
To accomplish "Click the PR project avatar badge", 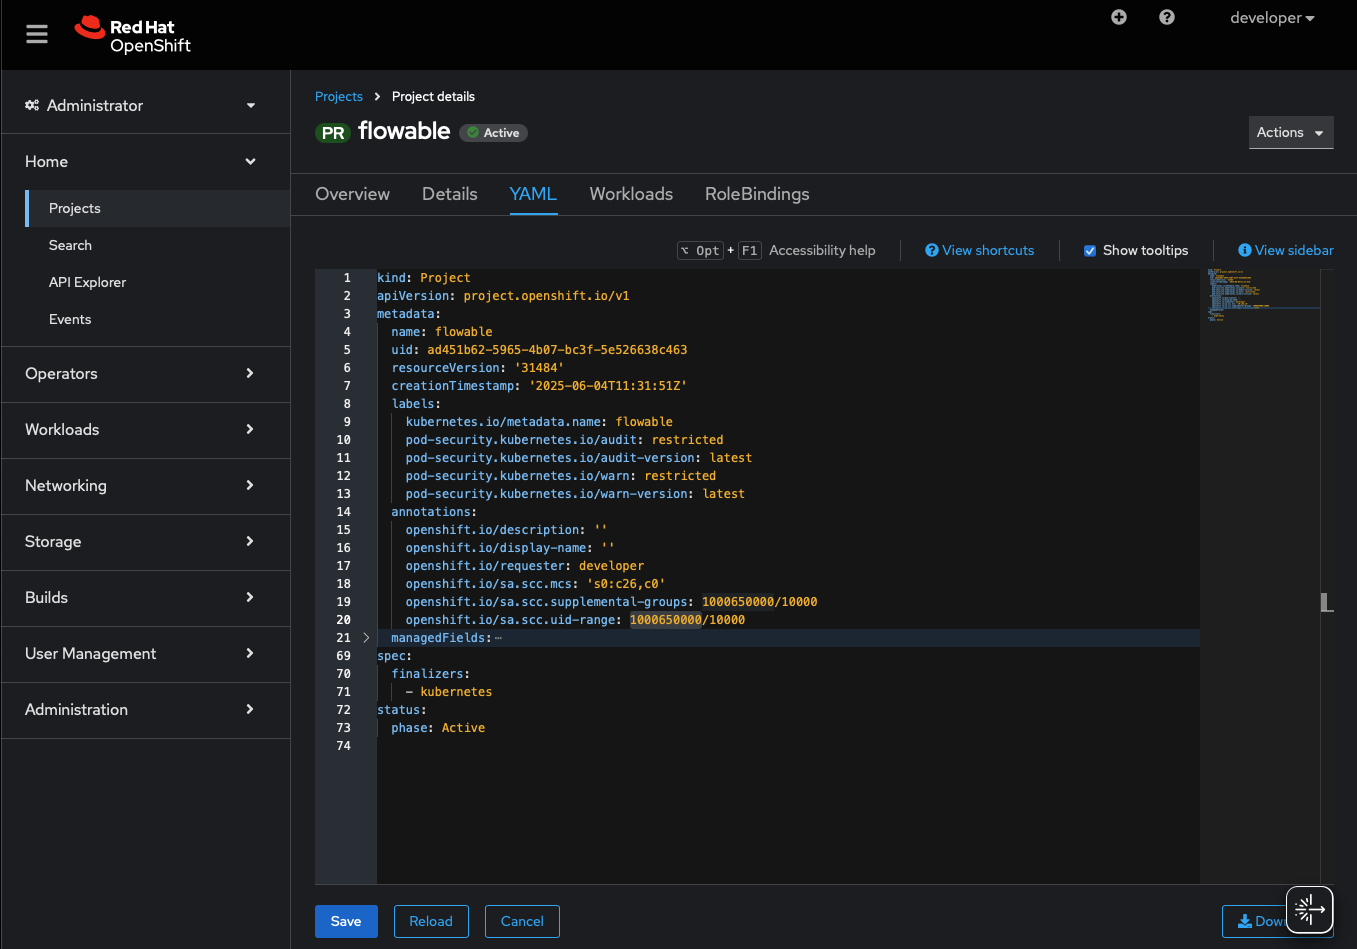I will (332, 132).
